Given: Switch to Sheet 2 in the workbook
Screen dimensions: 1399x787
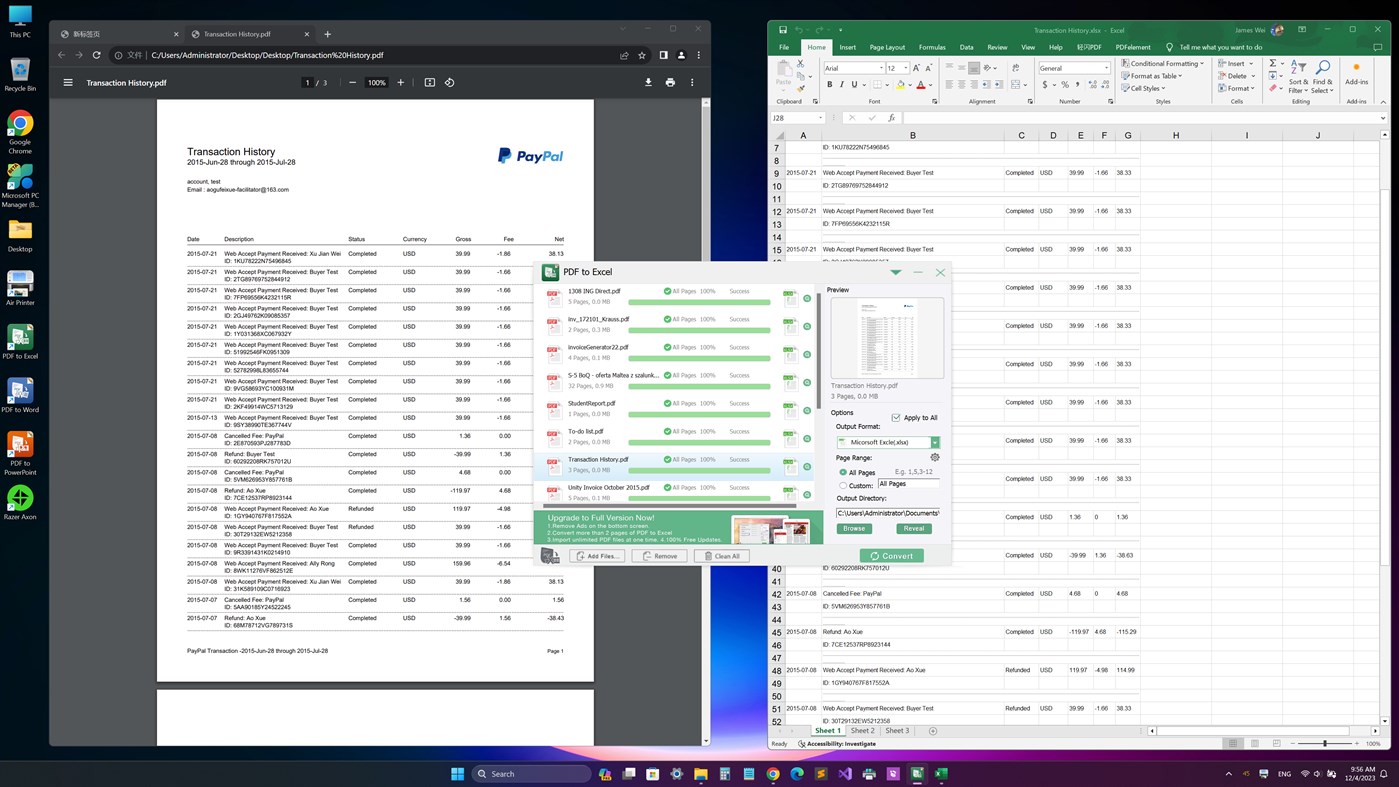Looking at the screenshot, I should [x=862, y=730].
